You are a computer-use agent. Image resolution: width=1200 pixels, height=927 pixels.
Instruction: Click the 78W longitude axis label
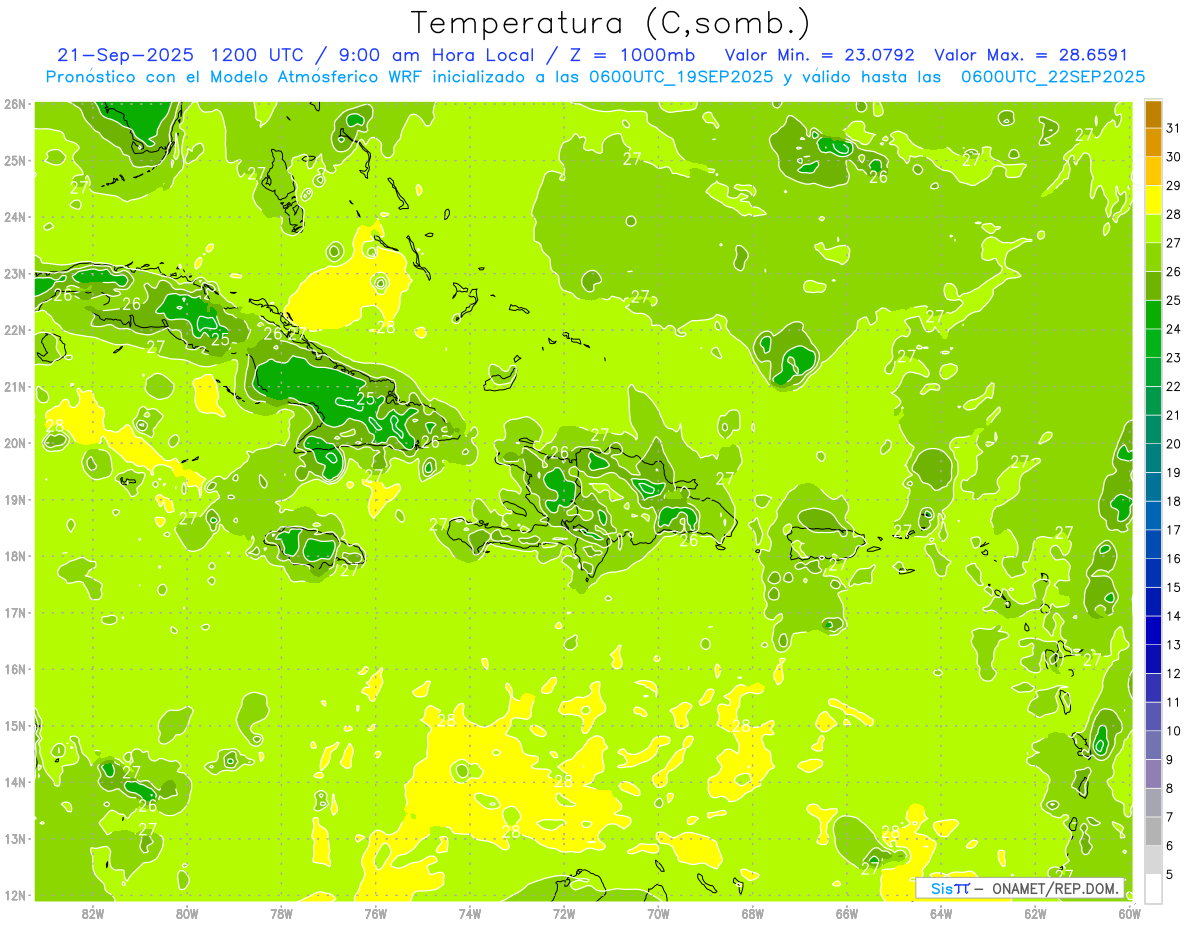[x=281, y=913]
